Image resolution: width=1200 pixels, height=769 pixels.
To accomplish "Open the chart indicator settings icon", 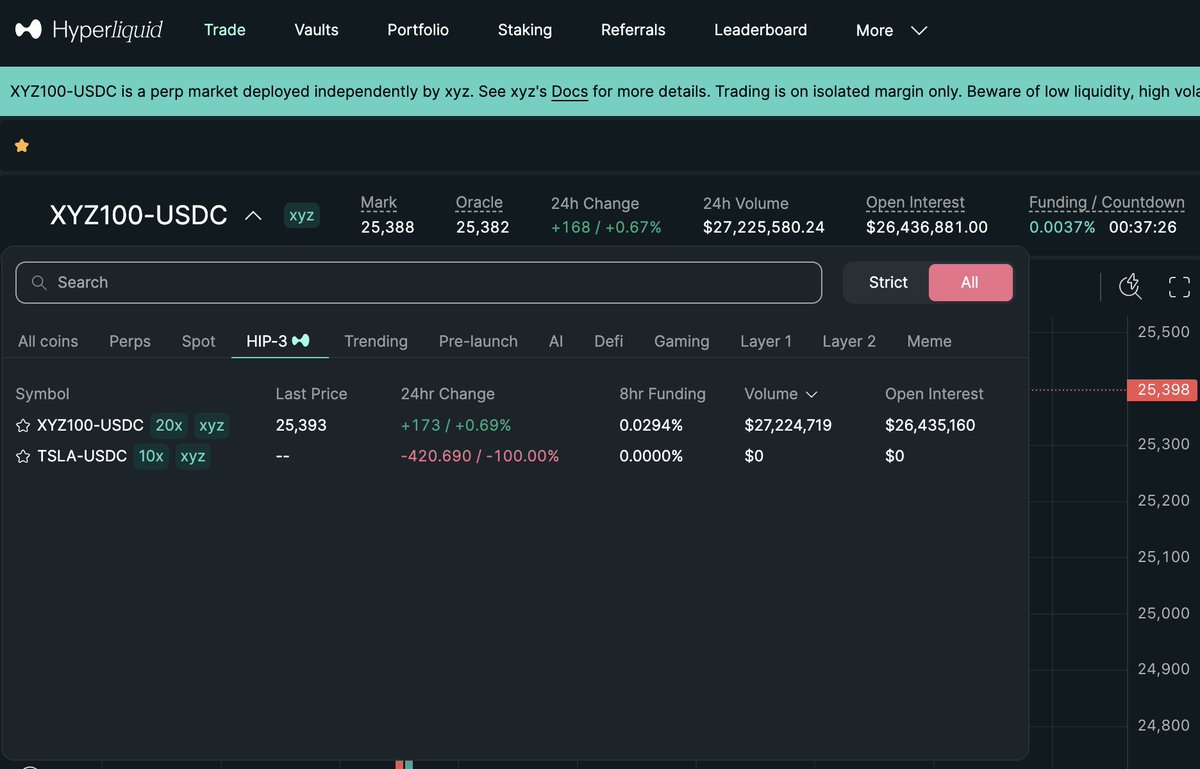I will pos(1130,287).
